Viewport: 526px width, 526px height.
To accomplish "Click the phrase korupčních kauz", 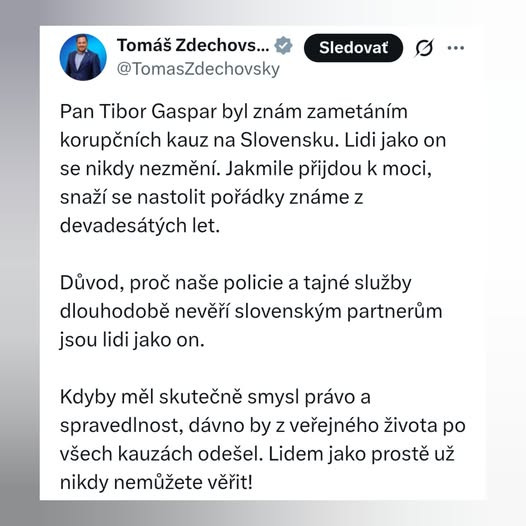I will (134, 140).
